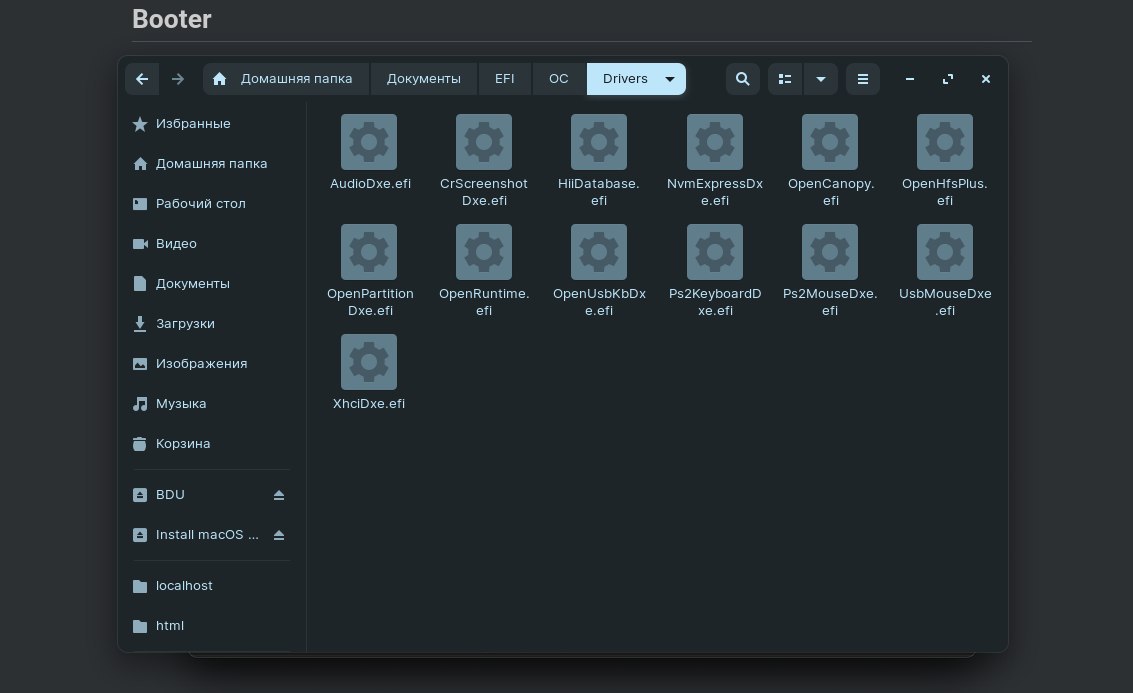The width and height of the screenshot is (1133, 693).
Task: Select the OpenUsbKbDxe.efi file icon
Action: click(x=599, y=251)
